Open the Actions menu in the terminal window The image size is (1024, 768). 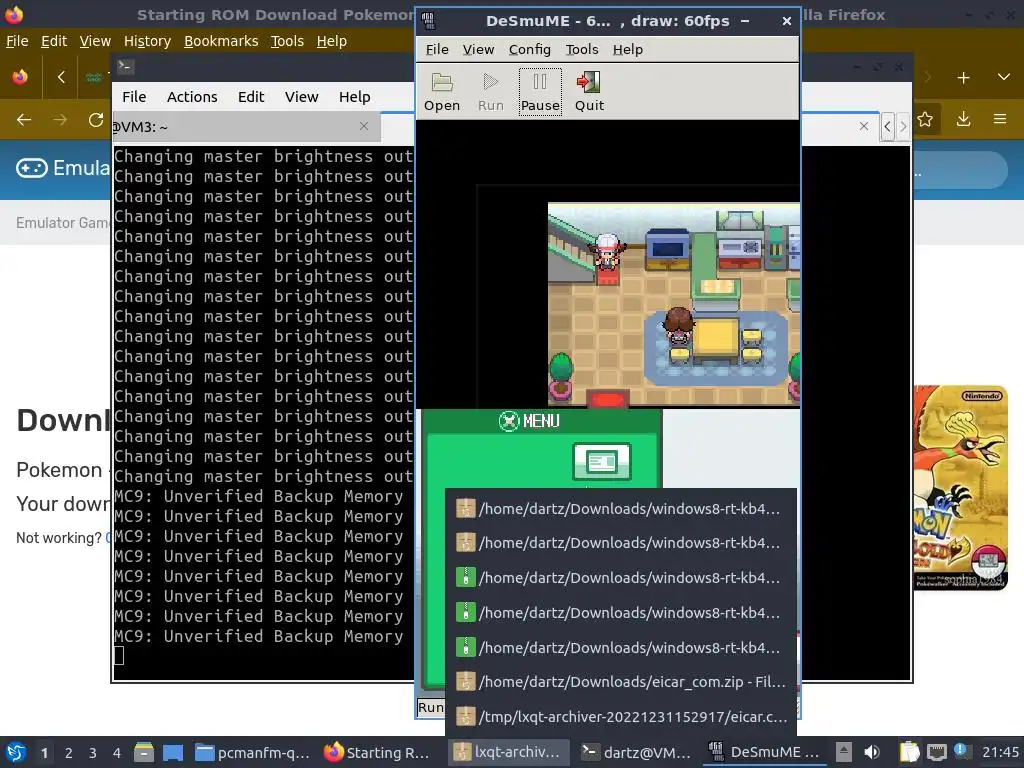192,97
